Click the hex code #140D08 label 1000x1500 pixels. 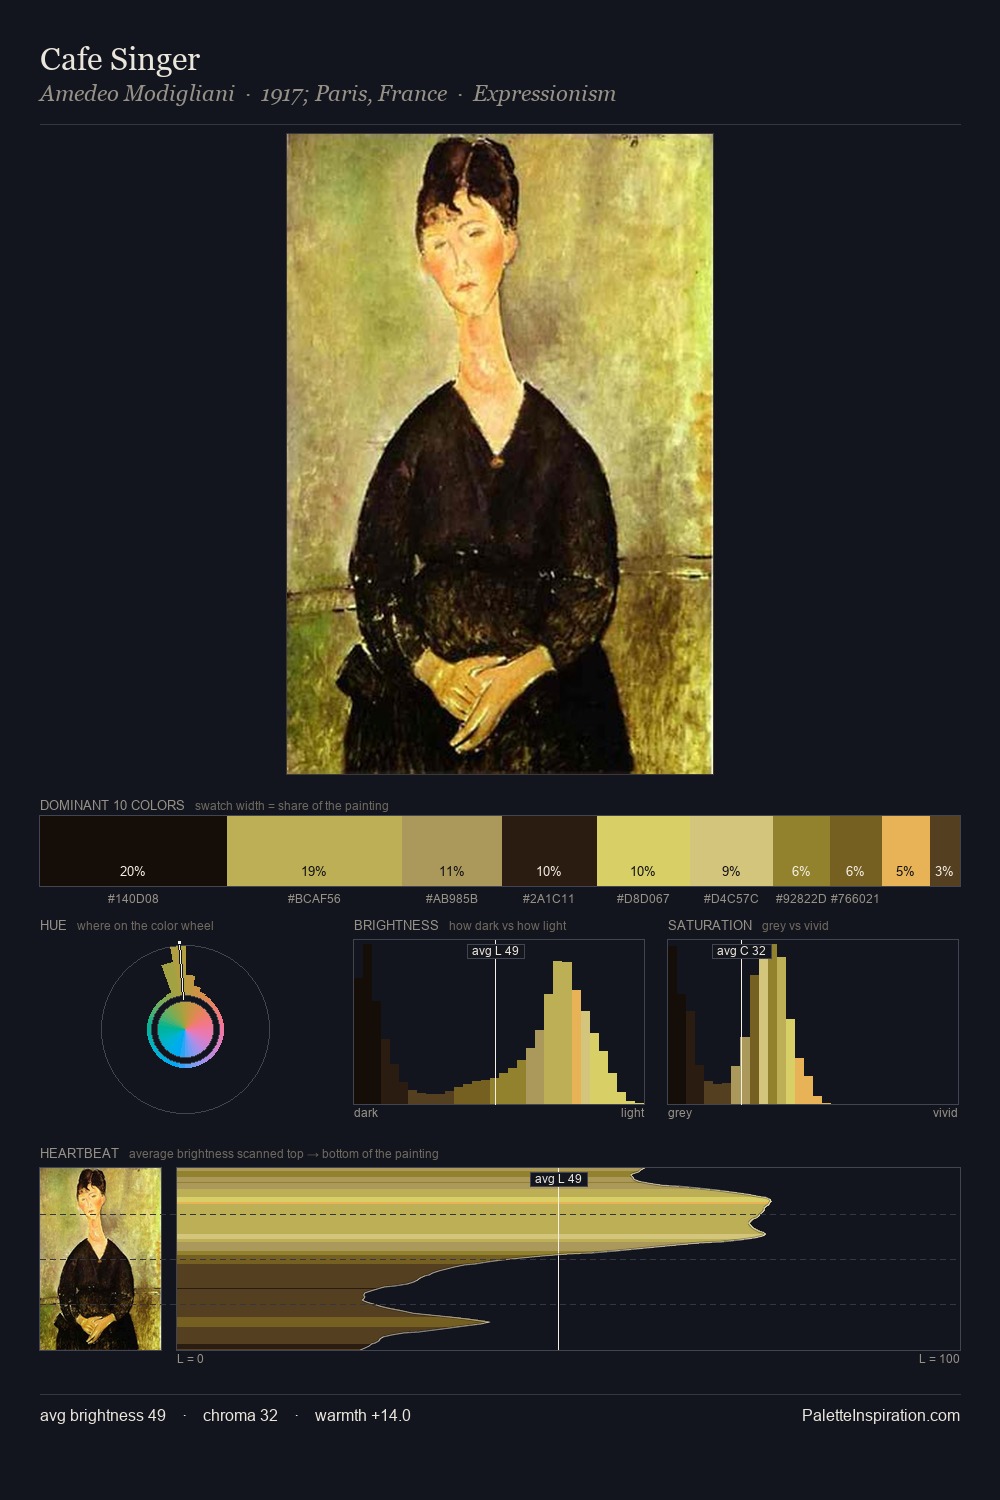coord(133,899)
